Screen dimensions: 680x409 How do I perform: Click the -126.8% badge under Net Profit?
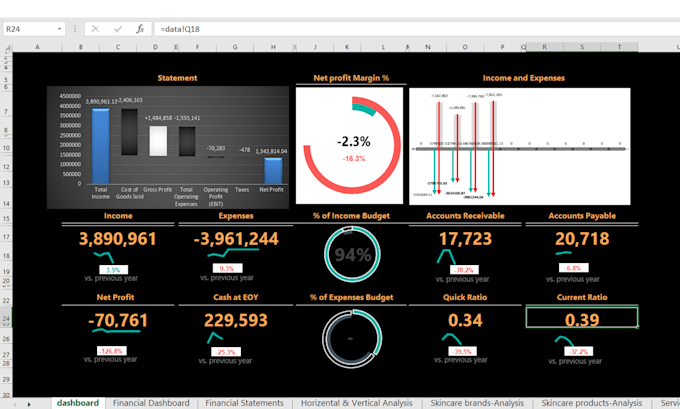111,351
